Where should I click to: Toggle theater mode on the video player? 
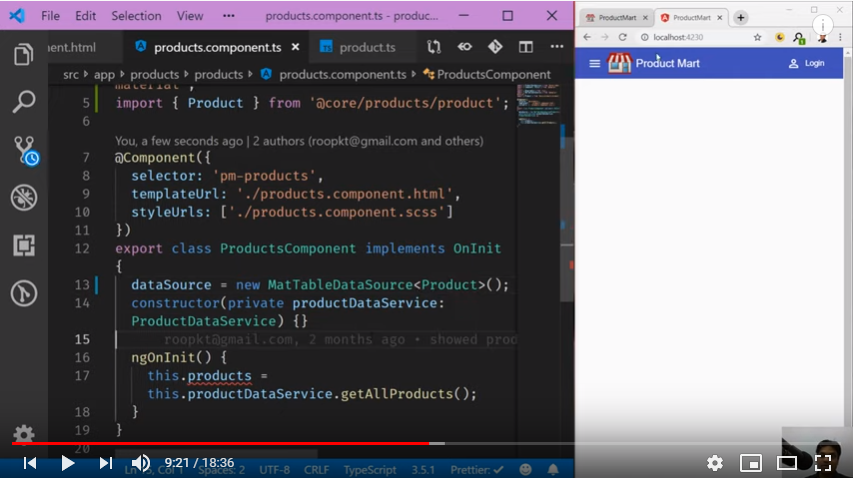pyautogui.click(x=787, y=462)
